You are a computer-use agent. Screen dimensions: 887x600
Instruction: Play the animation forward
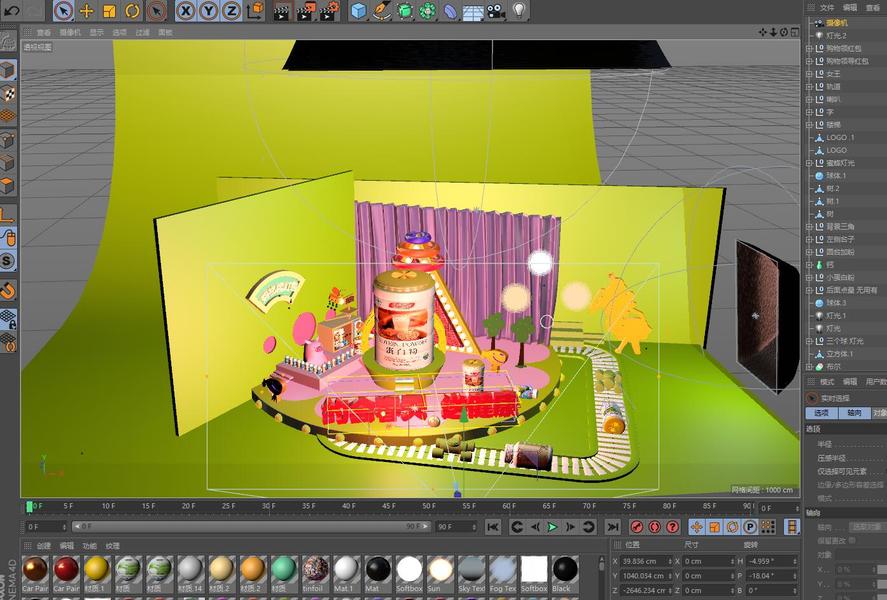[x=552, y=527]
